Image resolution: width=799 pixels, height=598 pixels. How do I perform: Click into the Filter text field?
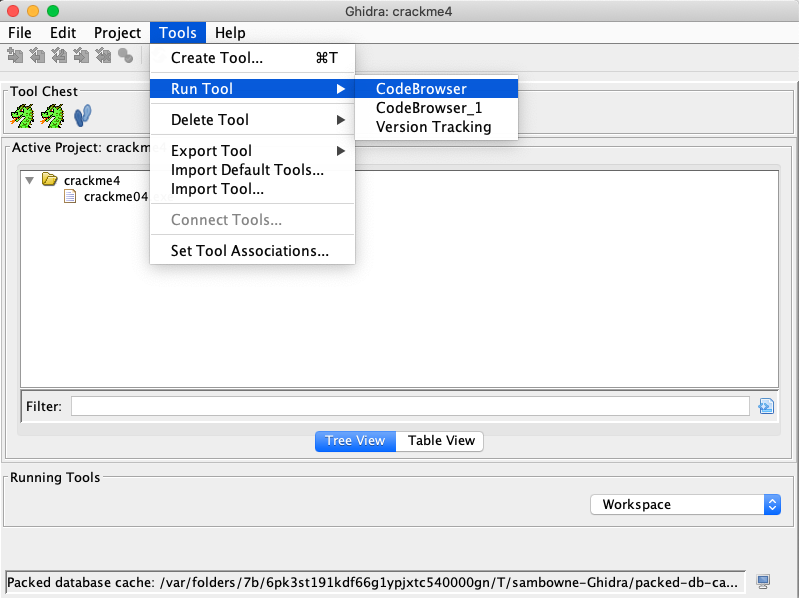[410, 406]
